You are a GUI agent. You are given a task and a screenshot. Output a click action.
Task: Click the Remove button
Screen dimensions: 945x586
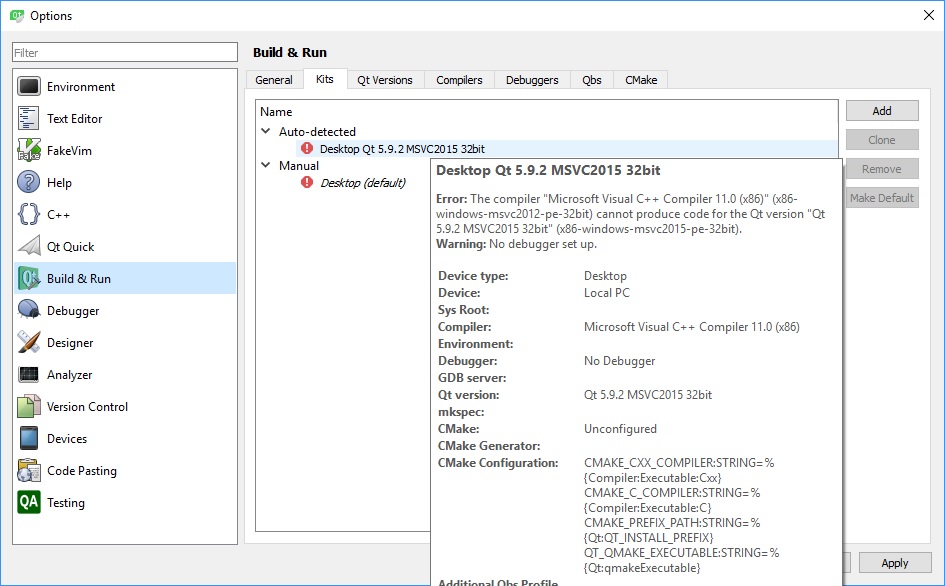click(x=882, y=169)
